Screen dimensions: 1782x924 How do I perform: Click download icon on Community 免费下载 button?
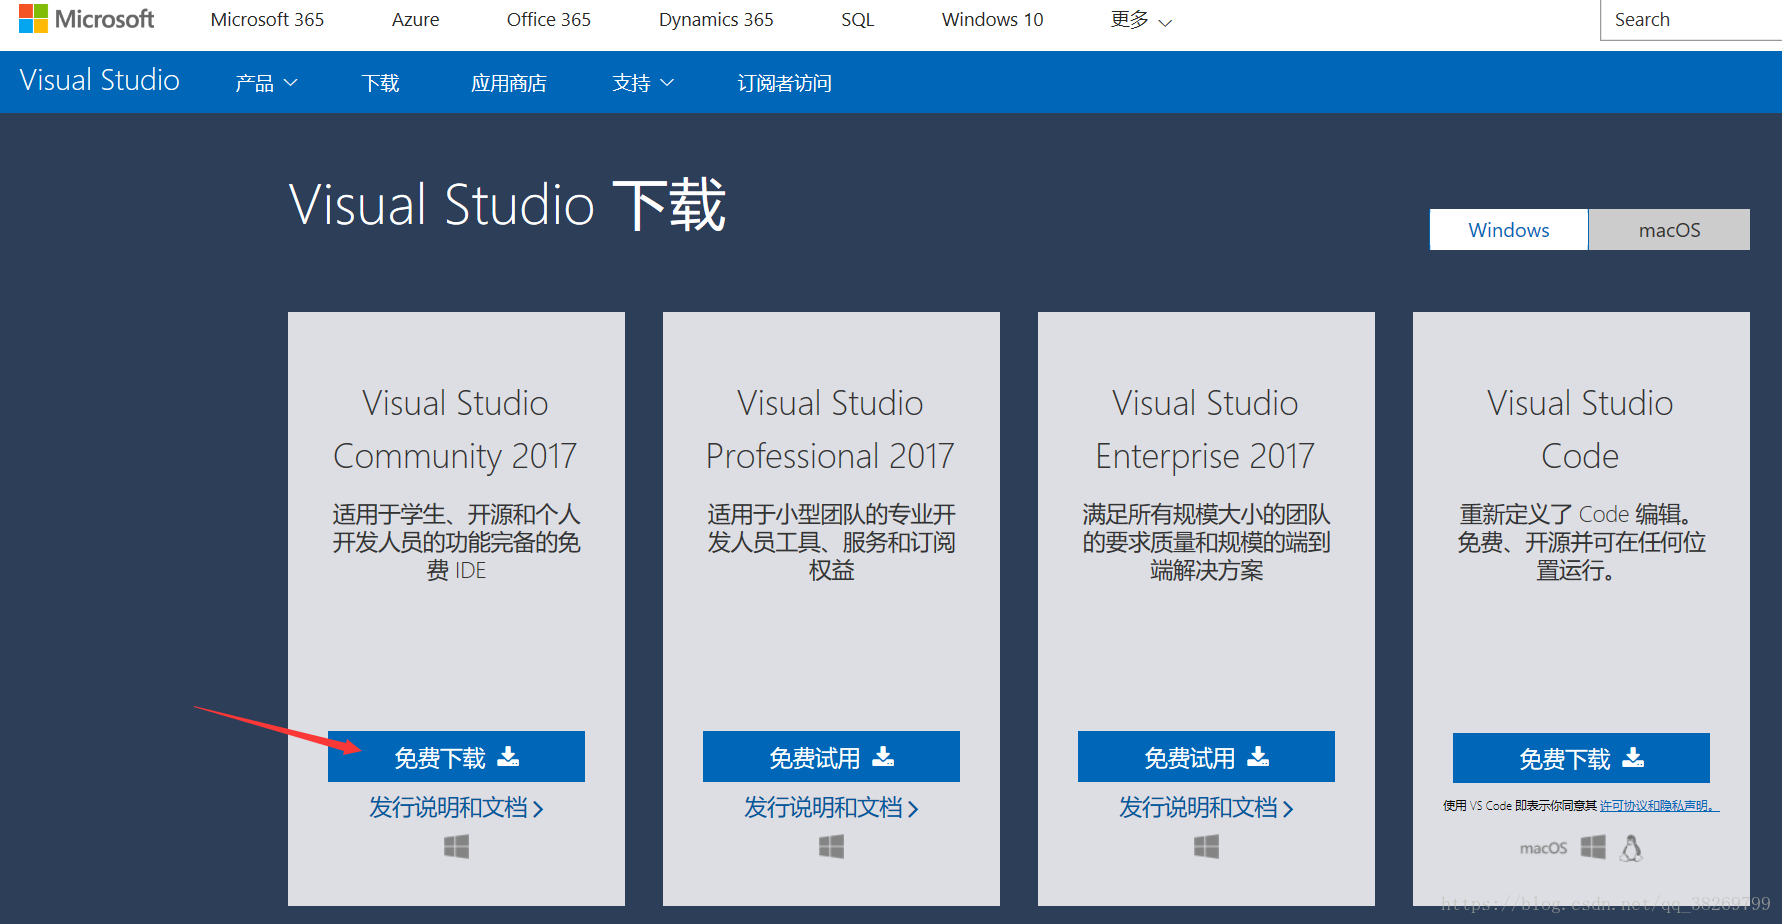click(x=508, y=756)
